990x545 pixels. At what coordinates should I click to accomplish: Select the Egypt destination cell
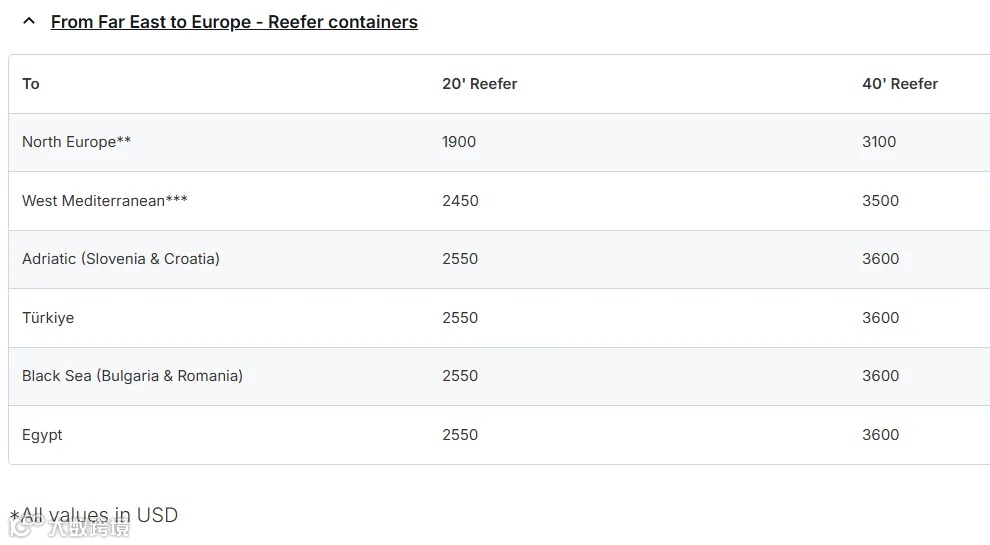(42, 435)
